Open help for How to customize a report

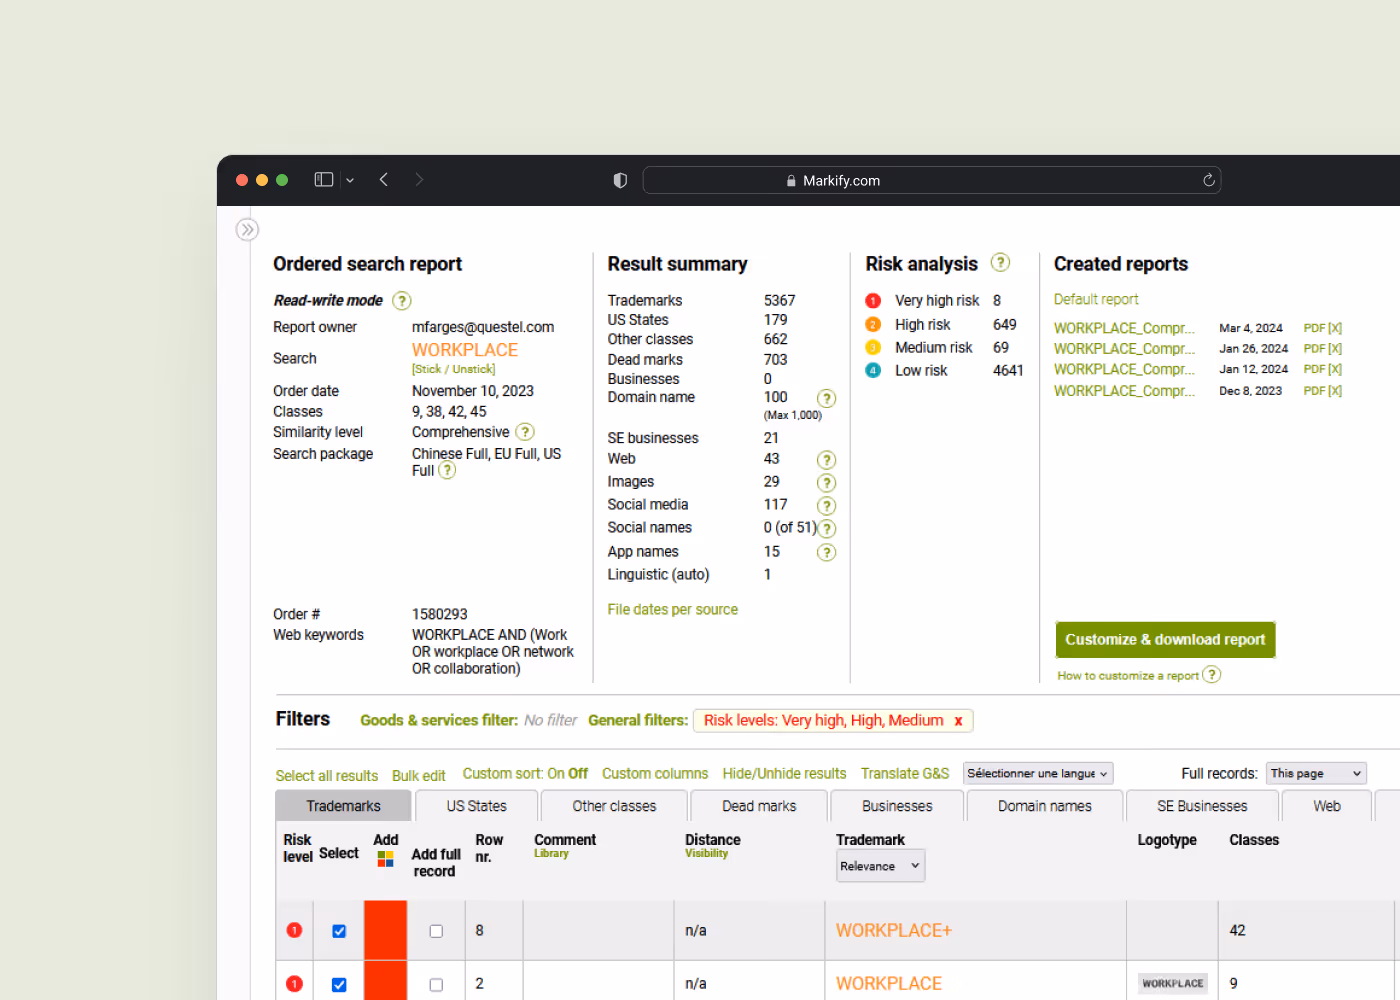click(x=1211, y=674)
